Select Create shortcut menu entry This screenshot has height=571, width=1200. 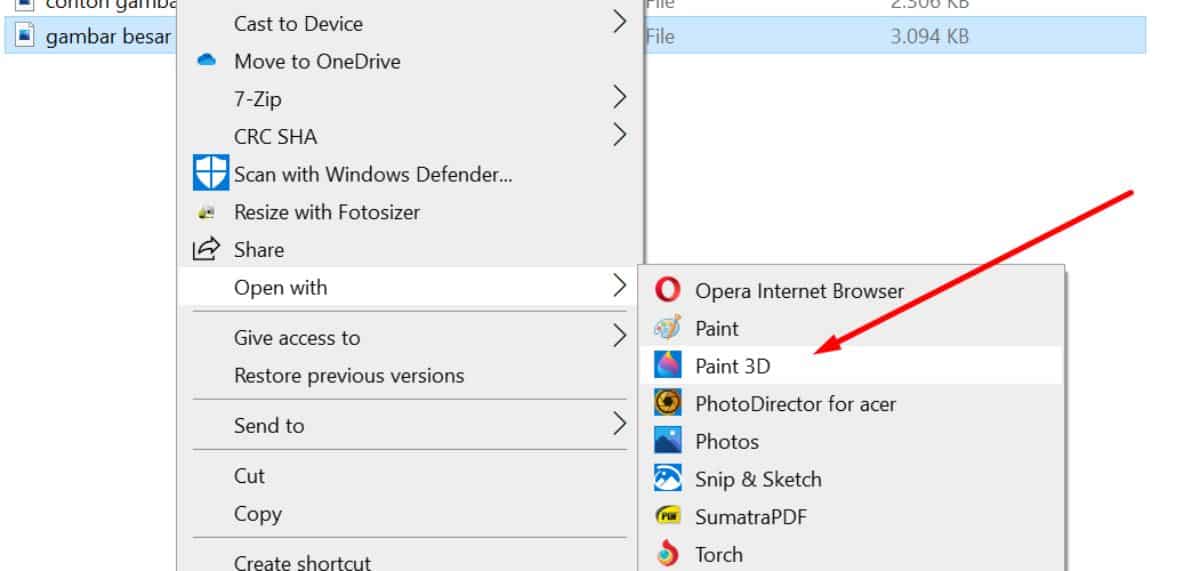tap(302, 562)
